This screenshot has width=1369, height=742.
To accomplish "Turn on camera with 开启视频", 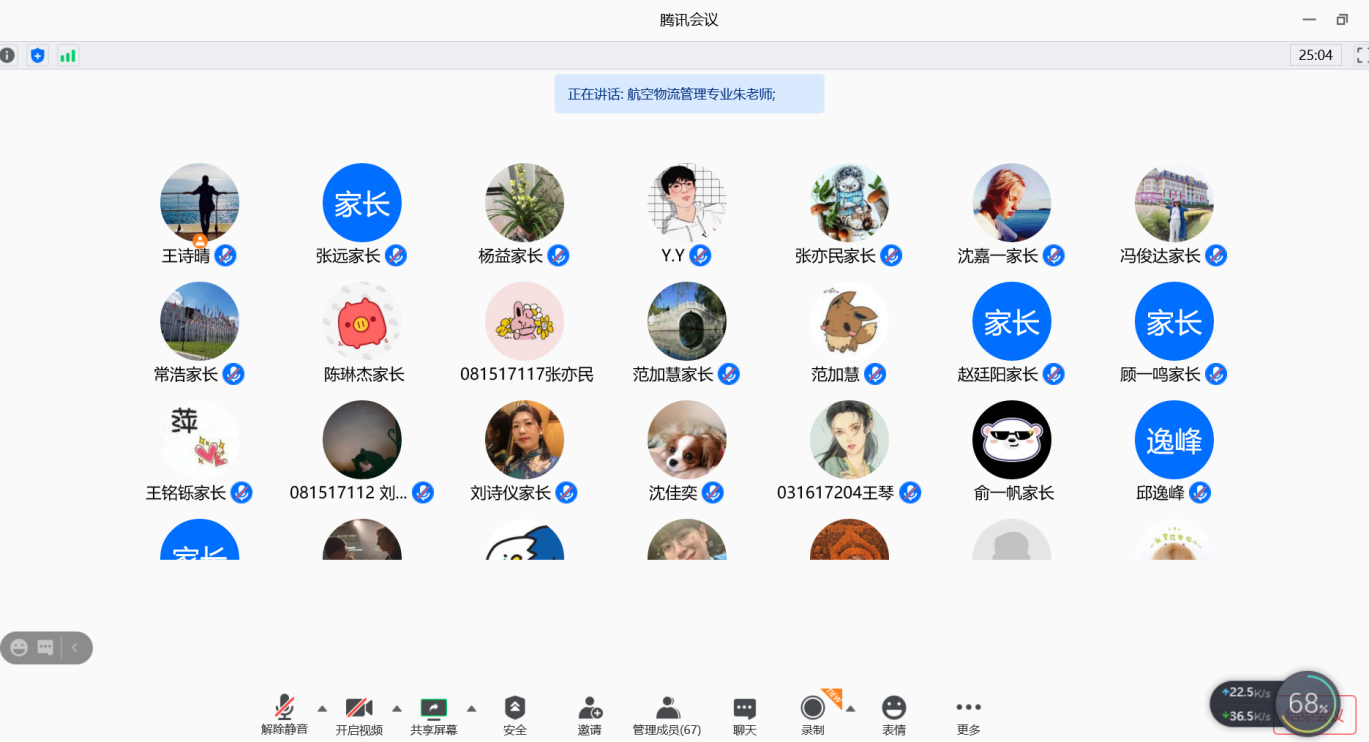I will [x=359, y=715].
